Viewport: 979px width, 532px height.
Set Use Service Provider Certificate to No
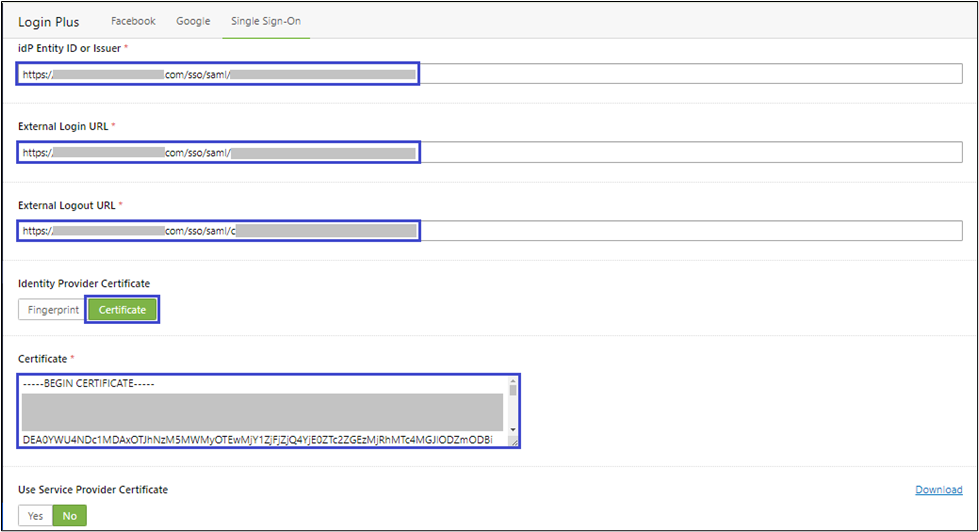[70, 516]
